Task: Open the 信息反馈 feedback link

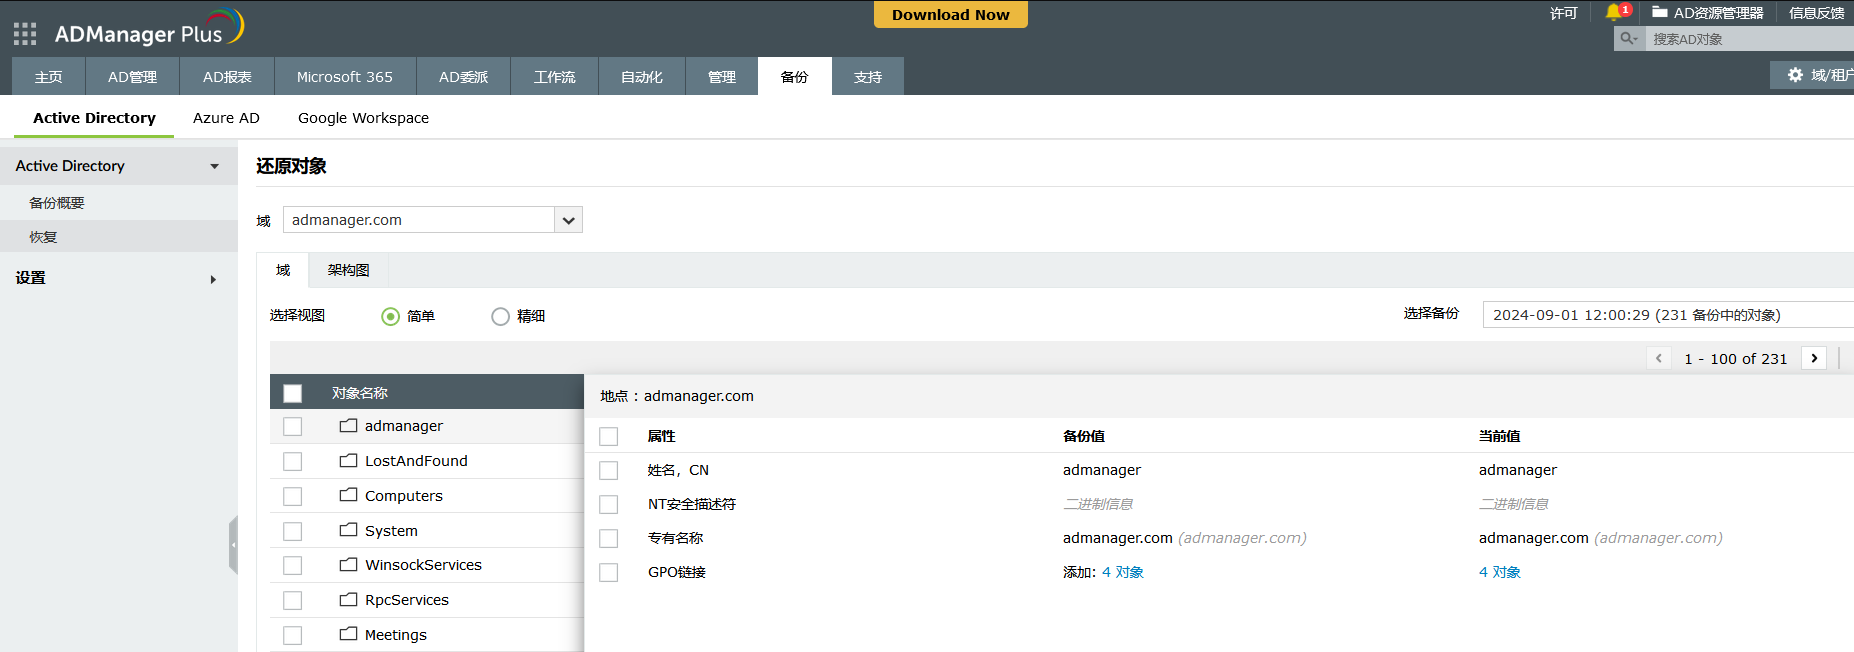Action: click(1816, 13)
